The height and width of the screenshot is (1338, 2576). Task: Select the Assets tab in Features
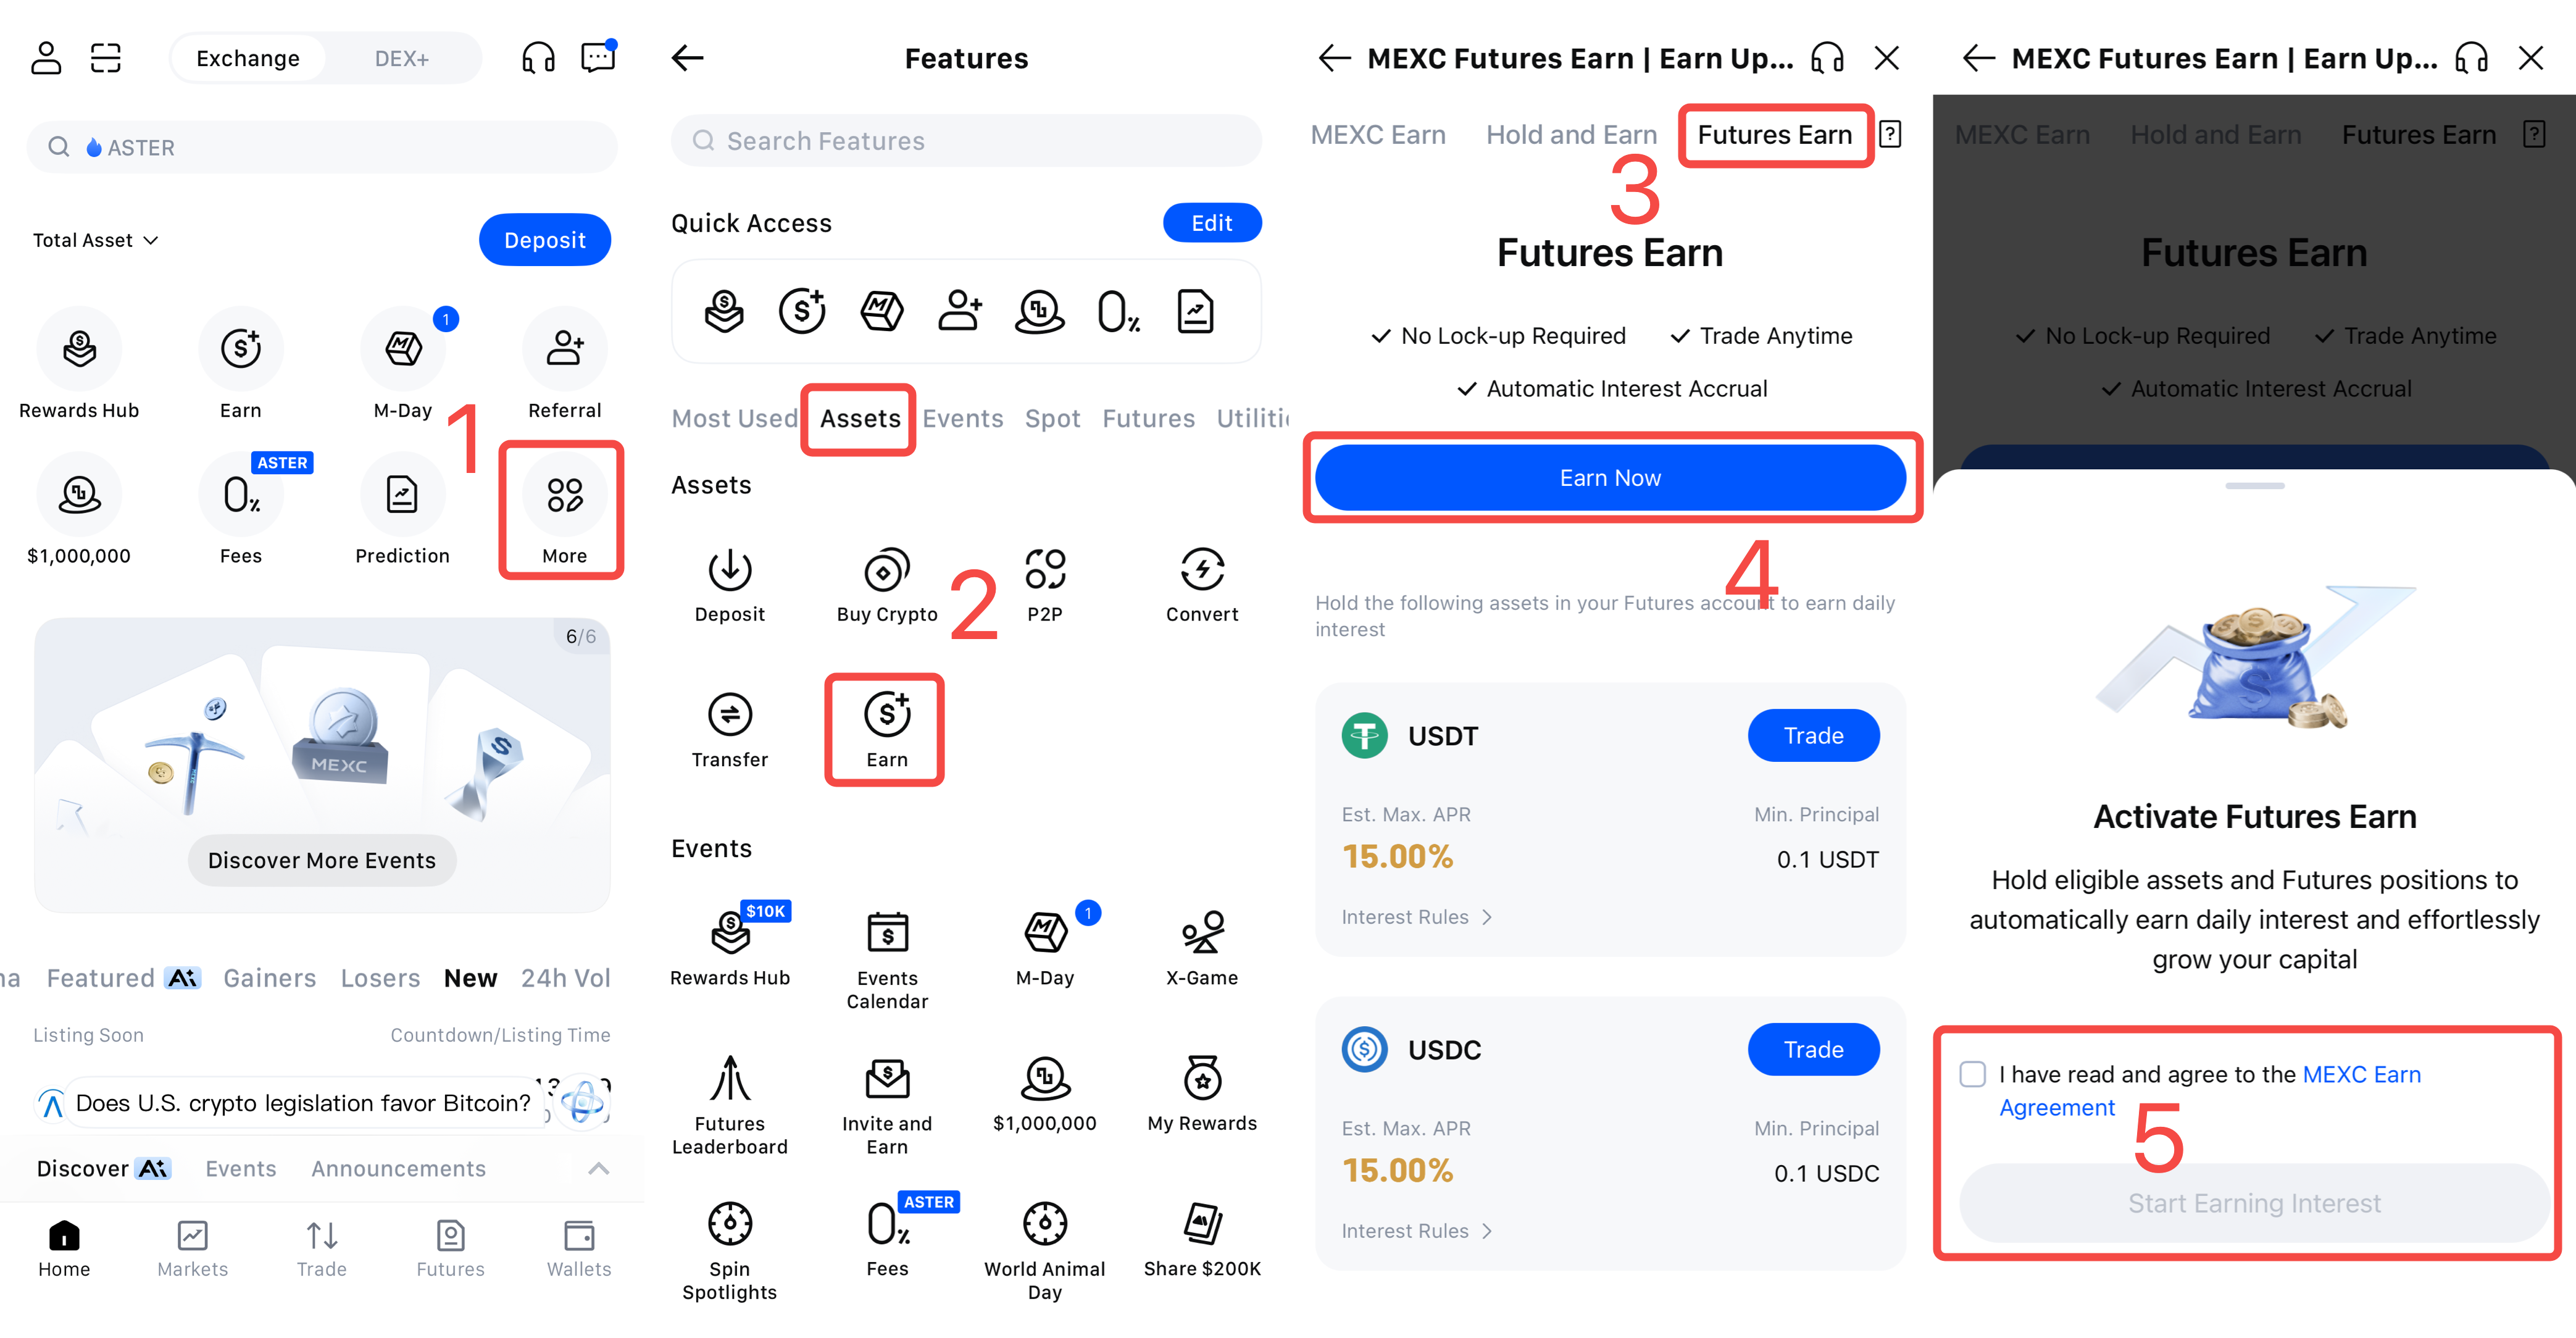(859, 419)
